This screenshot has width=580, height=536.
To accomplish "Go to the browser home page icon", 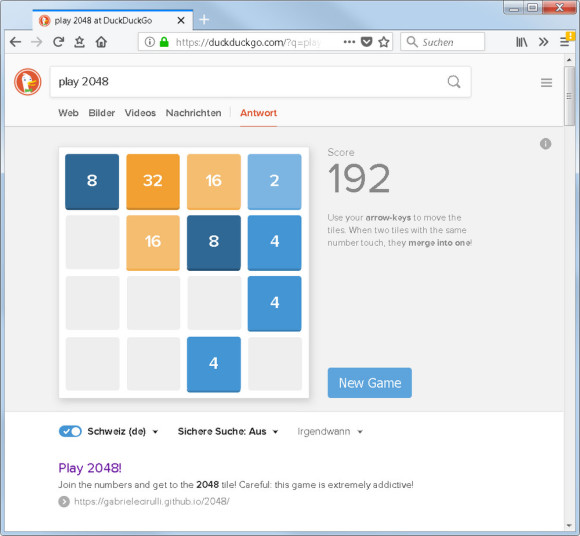I will (101, 42).
